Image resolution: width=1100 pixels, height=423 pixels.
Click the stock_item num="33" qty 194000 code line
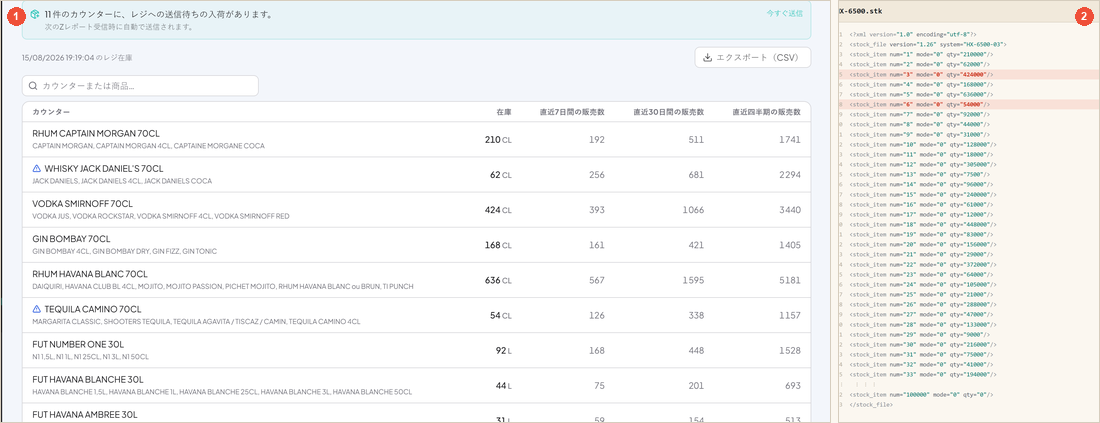tap(922, 375)
